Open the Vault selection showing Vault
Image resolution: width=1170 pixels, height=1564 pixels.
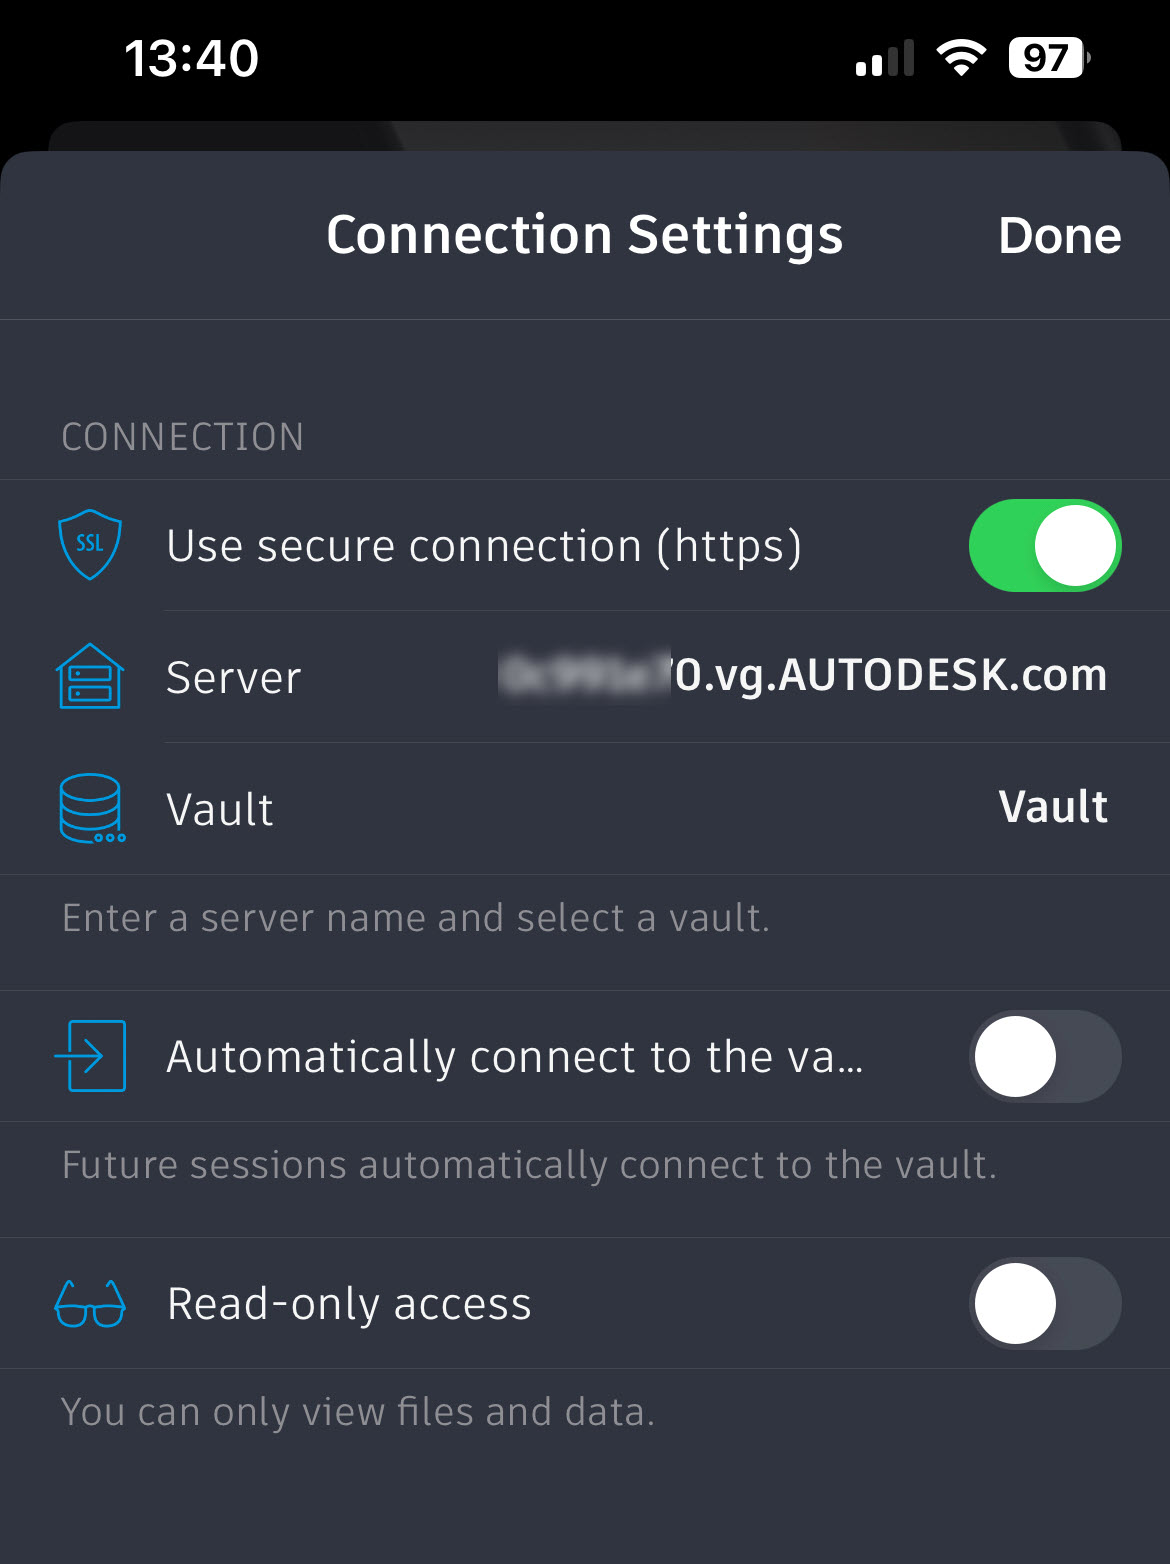click(x=1052, y=806)
